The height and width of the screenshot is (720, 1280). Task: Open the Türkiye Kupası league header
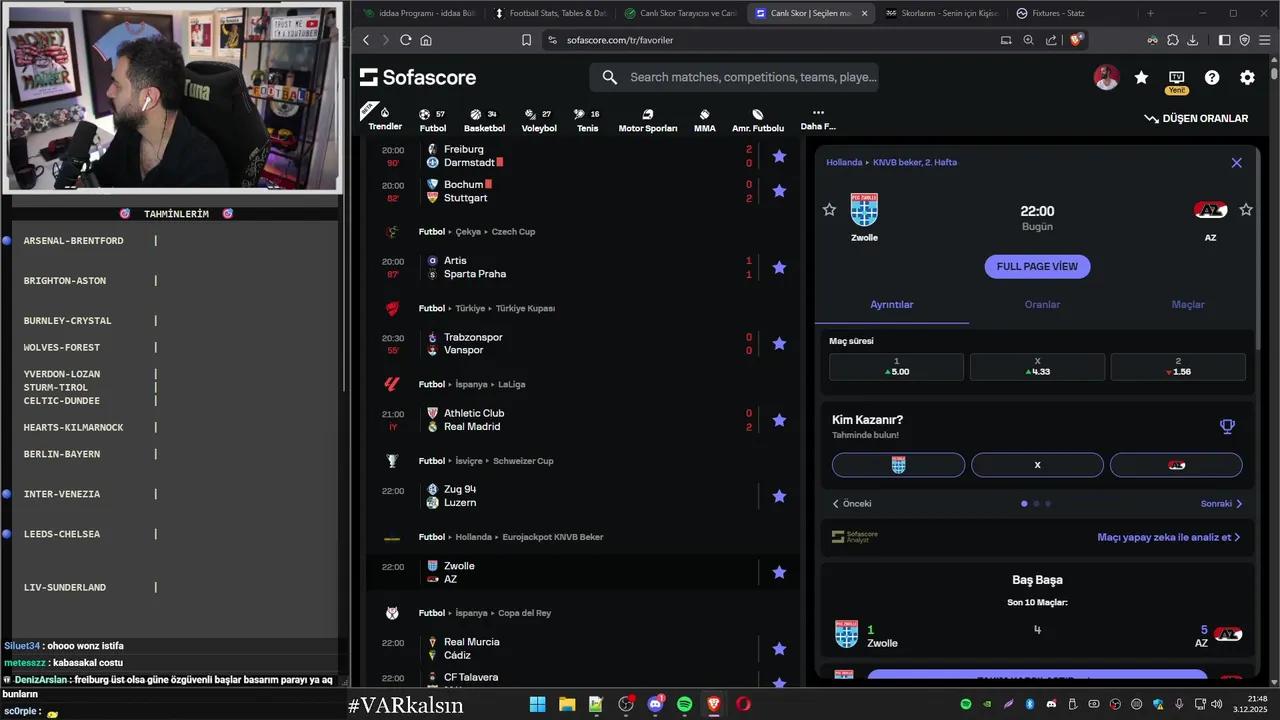(526, 308)
